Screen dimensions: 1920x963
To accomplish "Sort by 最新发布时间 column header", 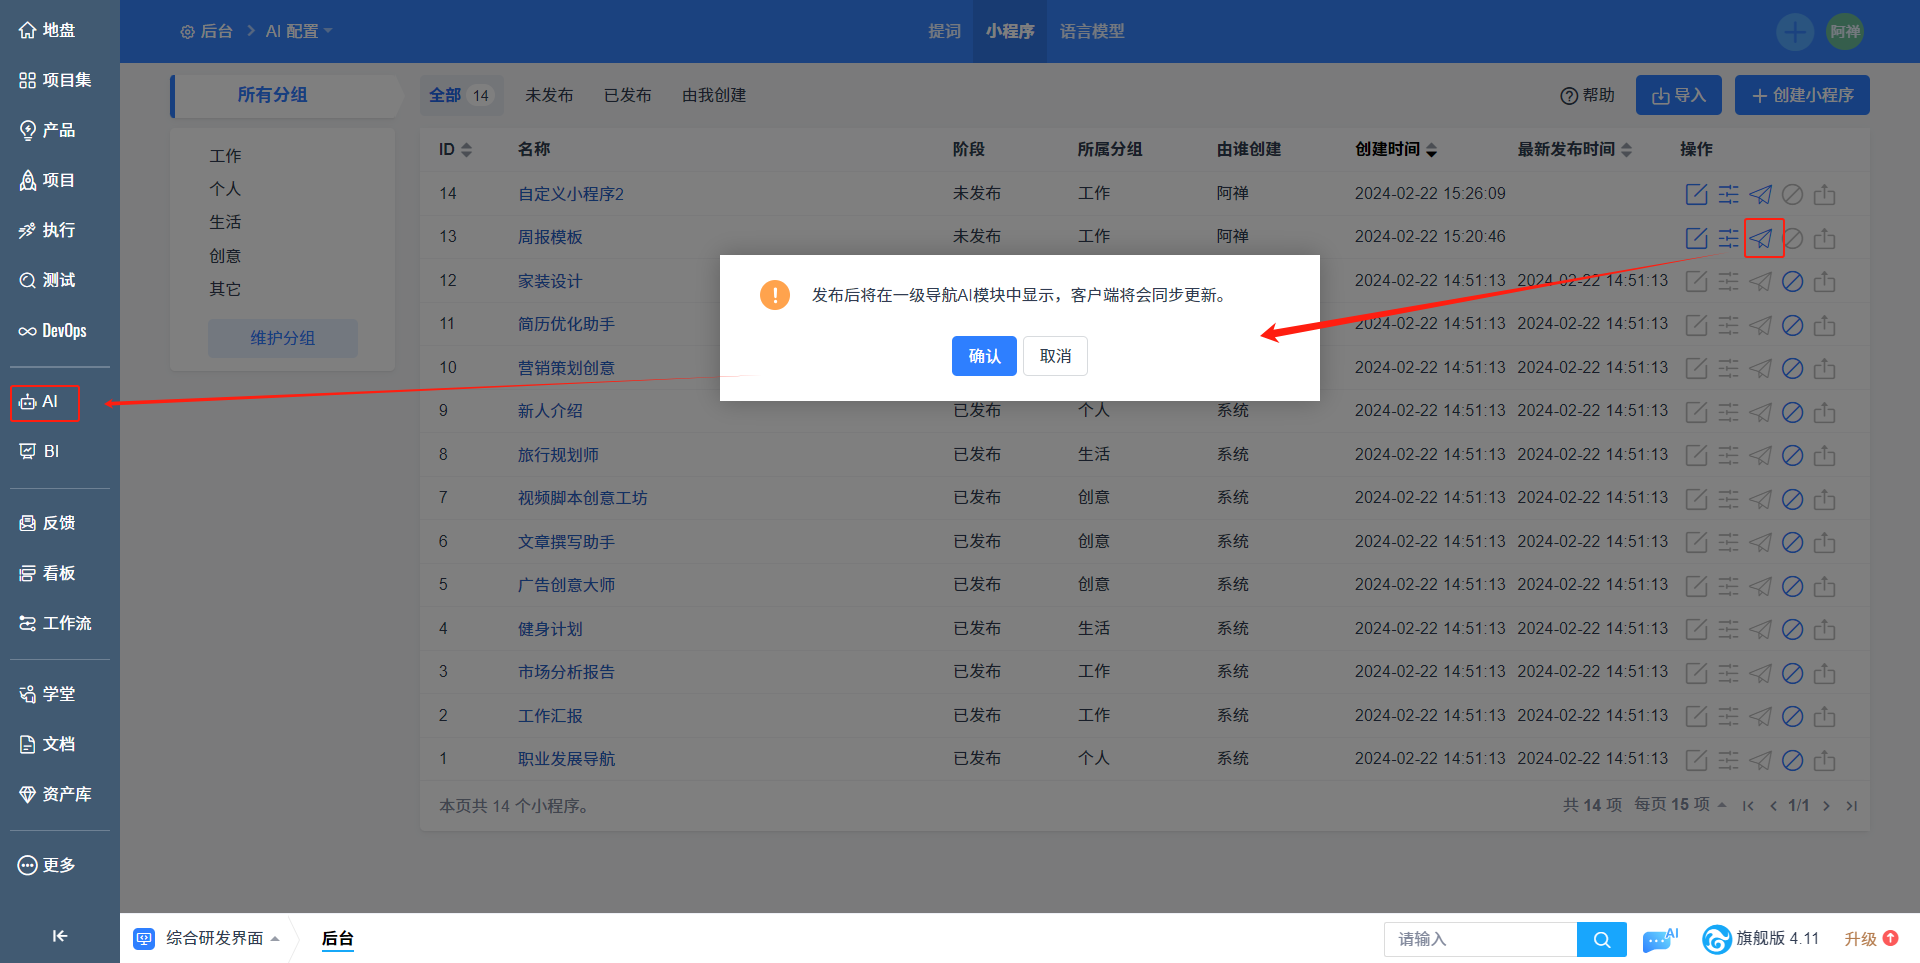I will [1574, 149].
